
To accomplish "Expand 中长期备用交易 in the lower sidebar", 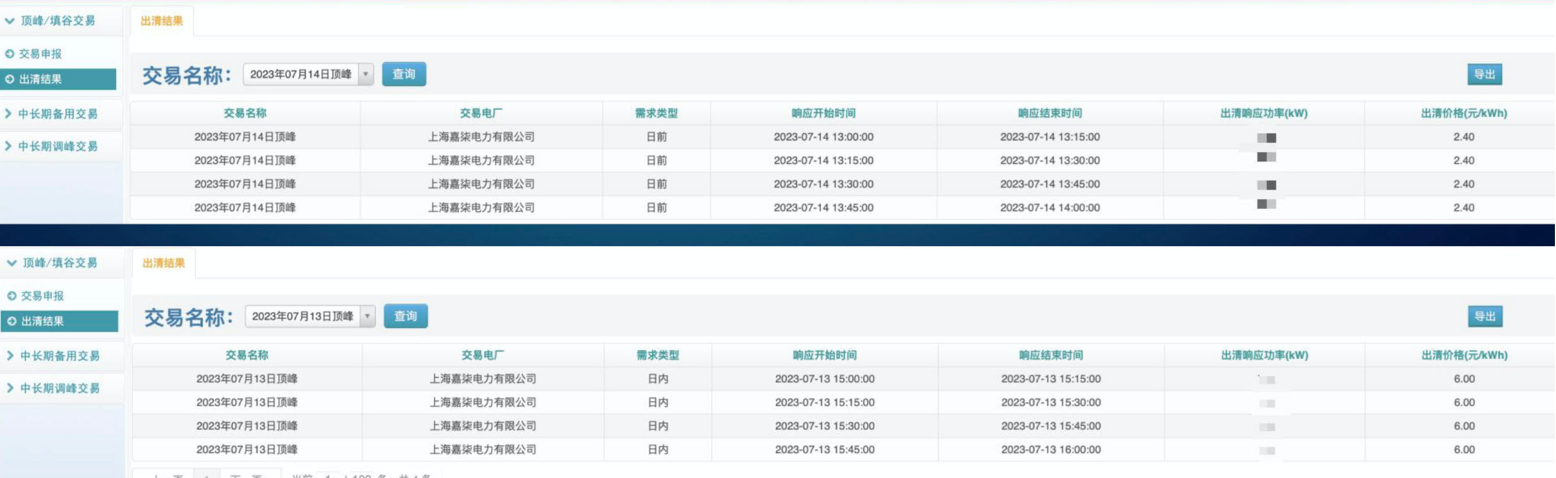I will click(57, 356).
